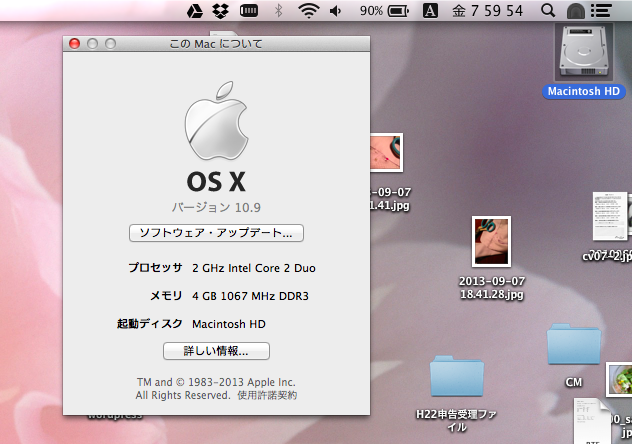Screen dimensions: 632x444
Task: Open the 使用許諾契約 link
Action: [266, 396]
